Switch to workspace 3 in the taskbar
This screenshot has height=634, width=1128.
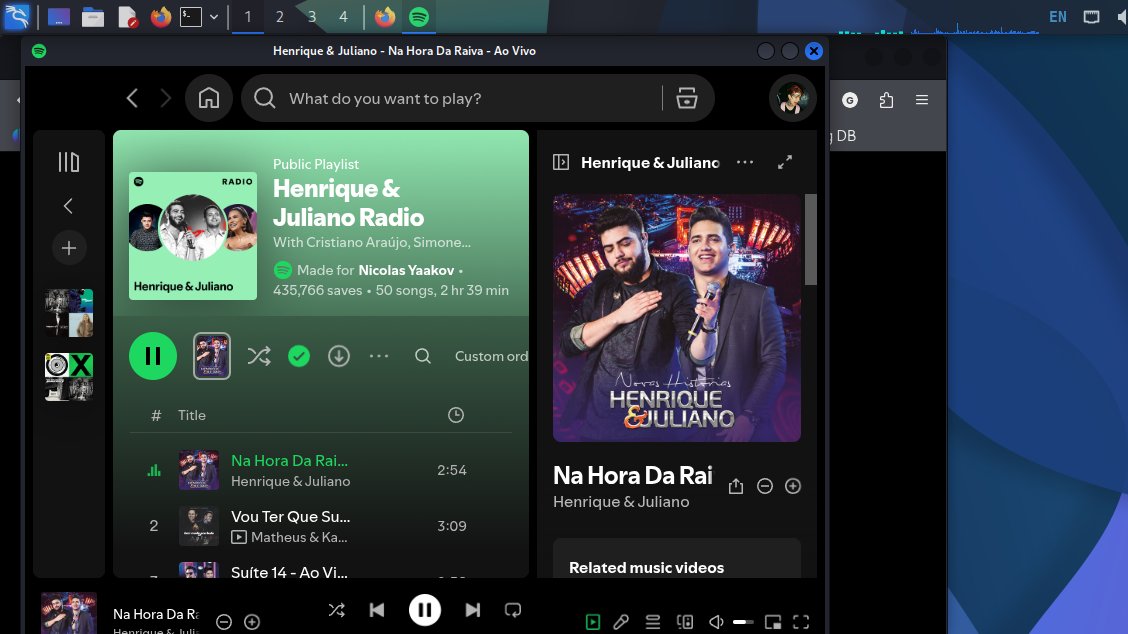coord(311,17)
